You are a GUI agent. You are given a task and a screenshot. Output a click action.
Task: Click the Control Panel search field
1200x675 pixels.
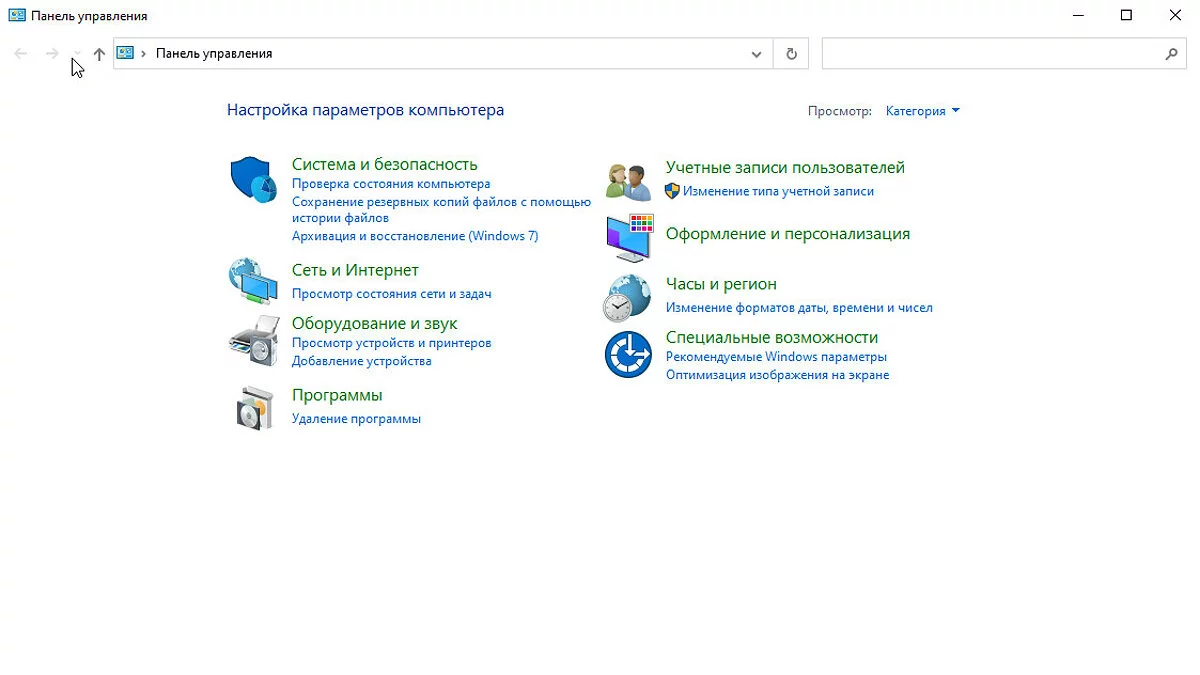click(990, 54)
